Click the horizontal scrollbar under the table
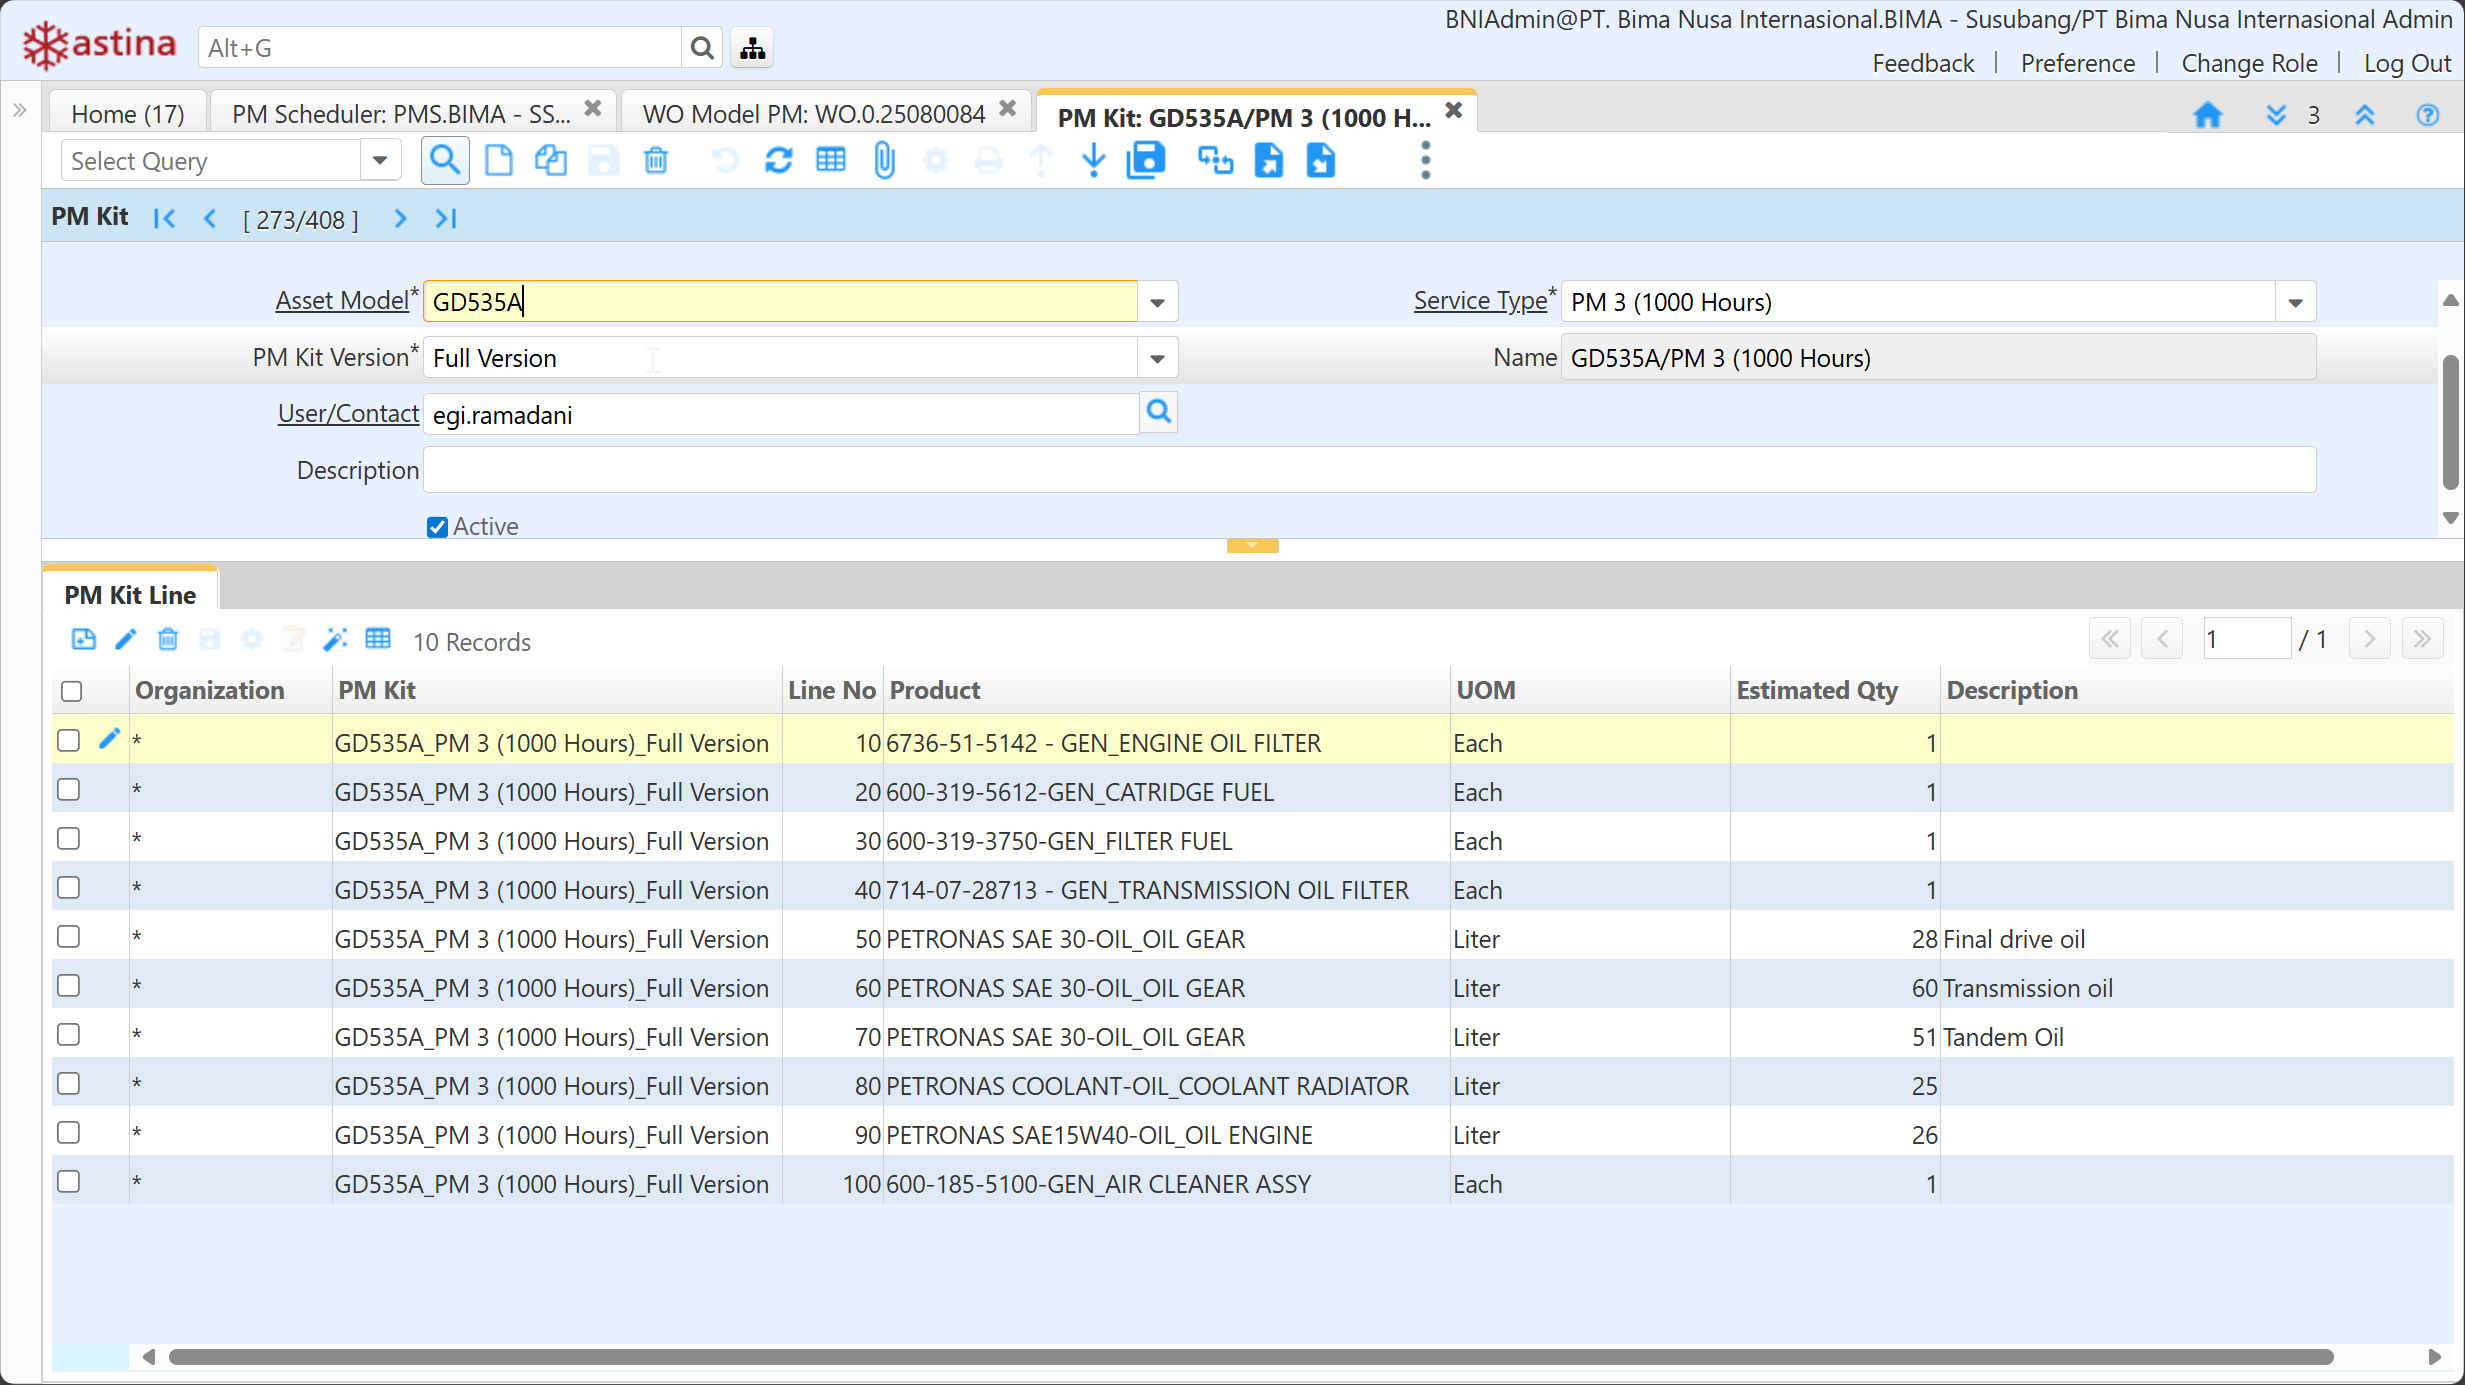This screenshot has height=1385, width=2465. click(1250, 1357)
